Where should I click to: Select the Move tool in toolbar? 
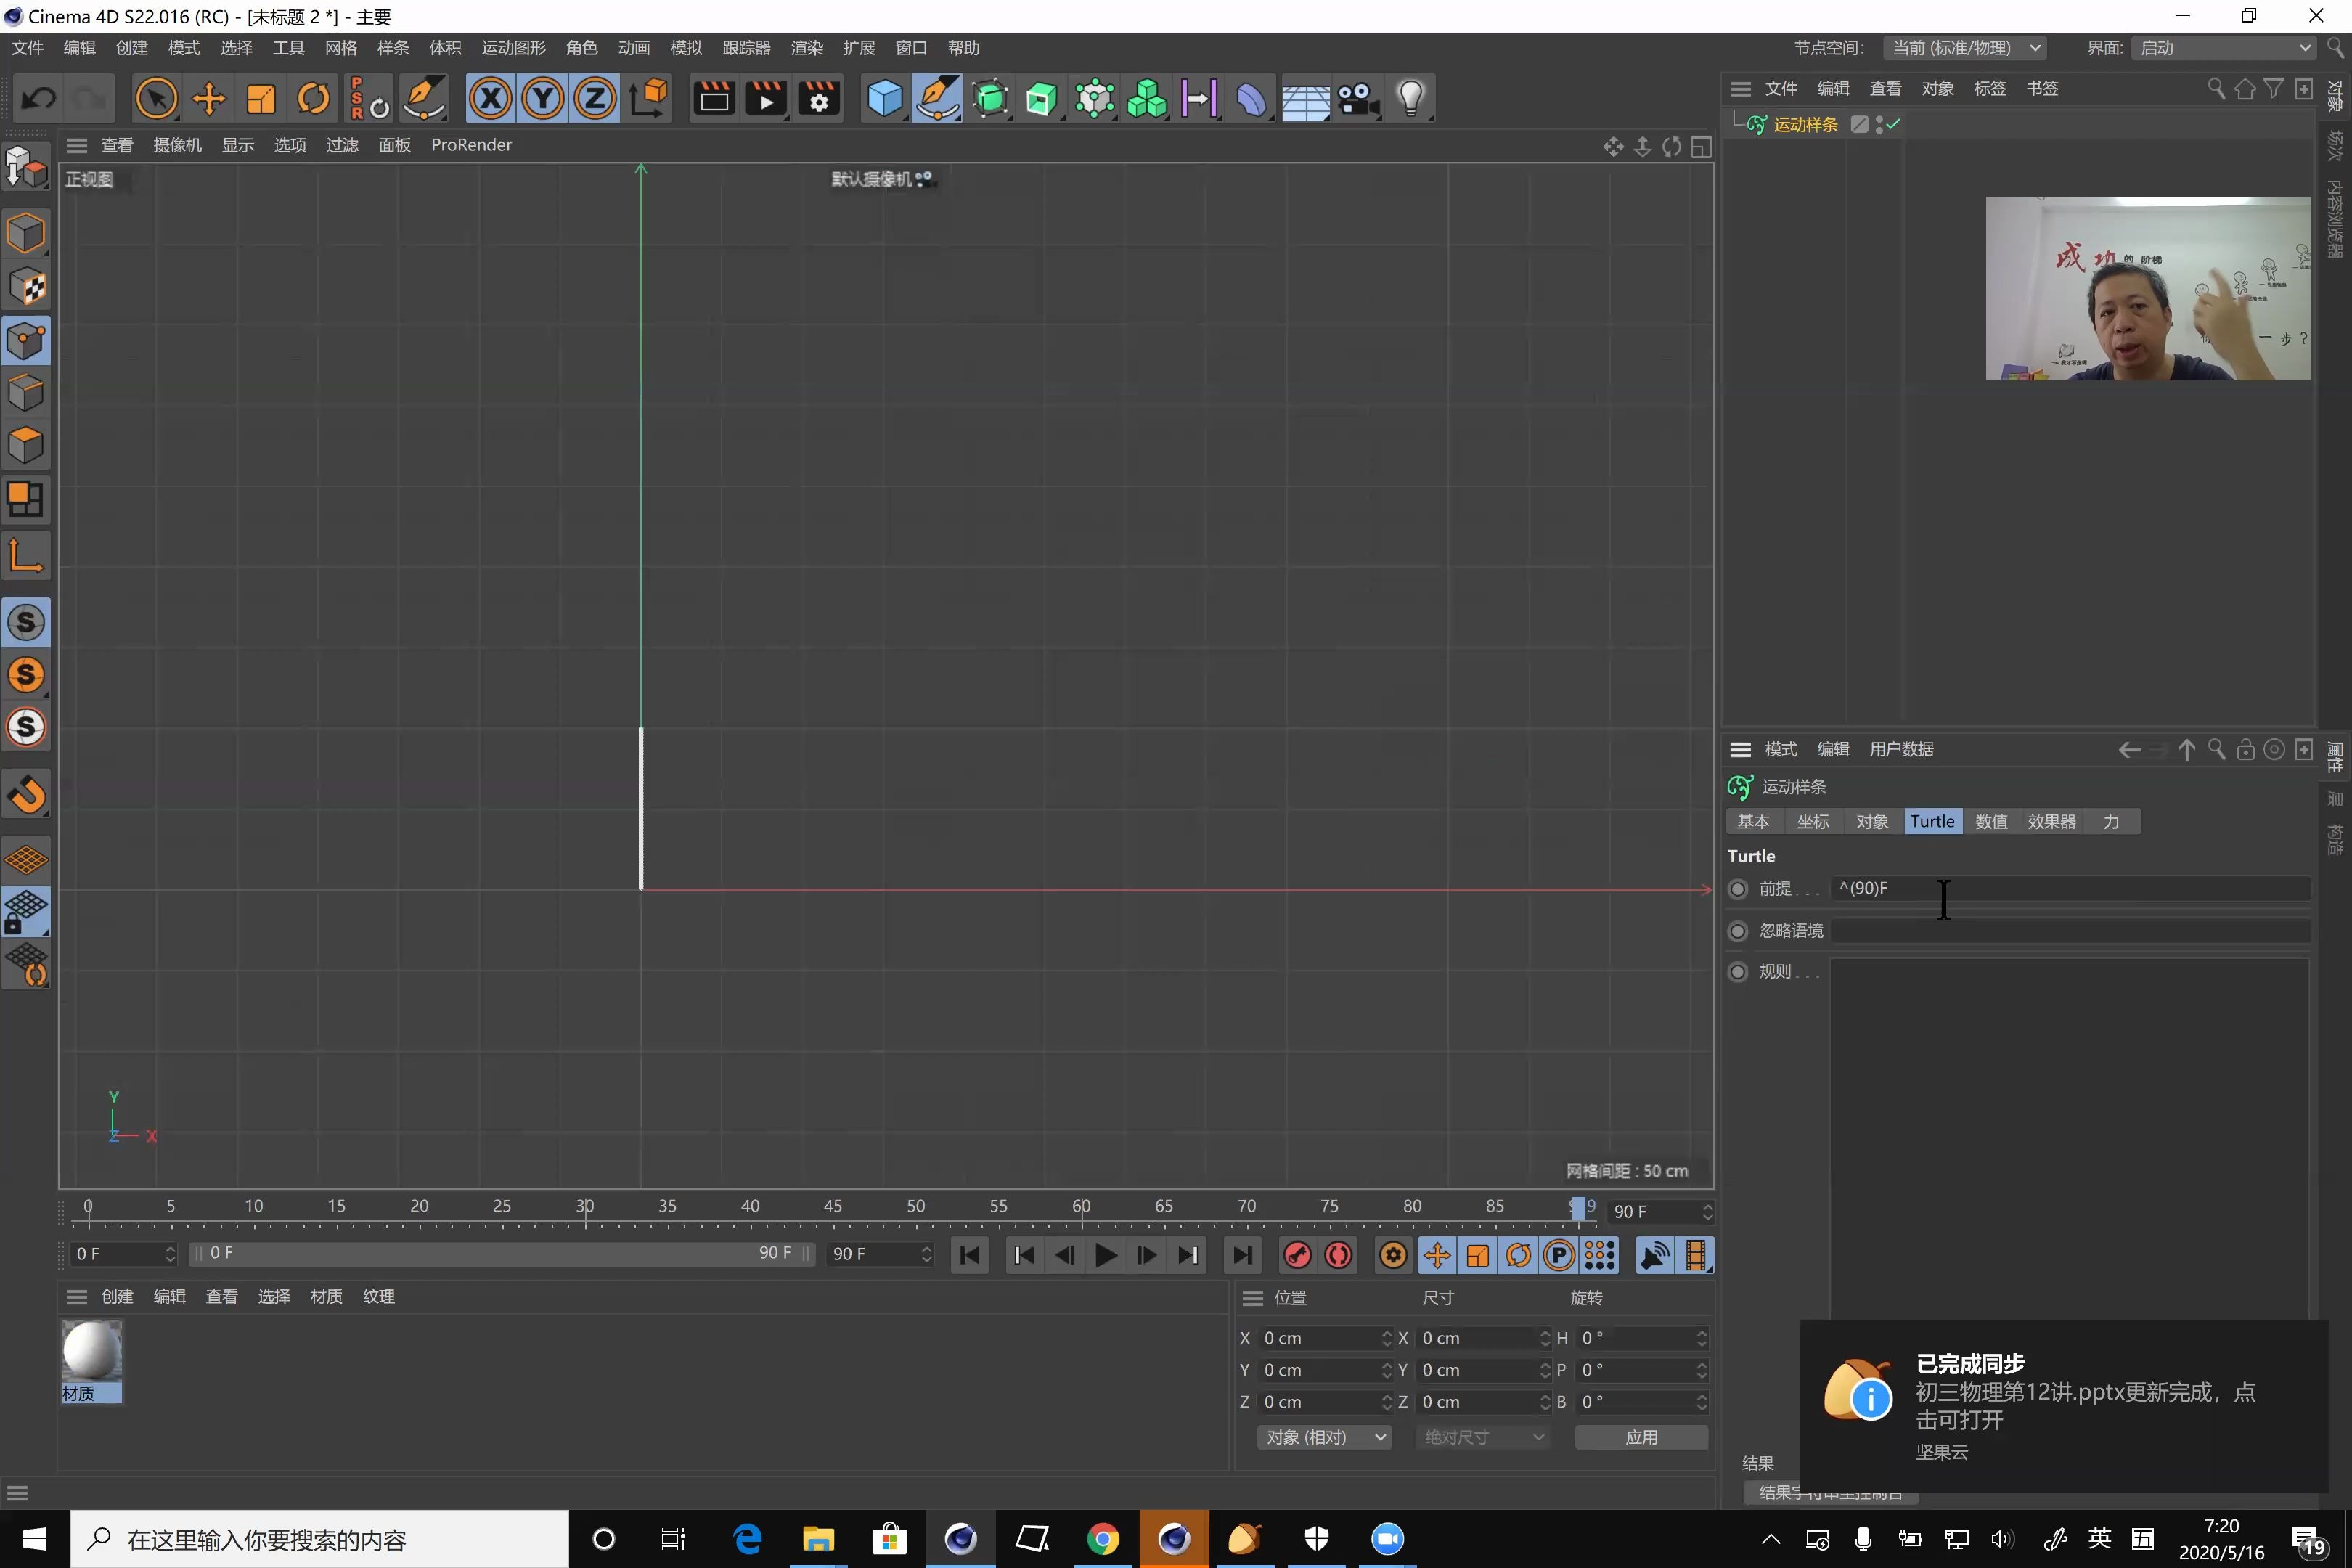pos(209,98)
